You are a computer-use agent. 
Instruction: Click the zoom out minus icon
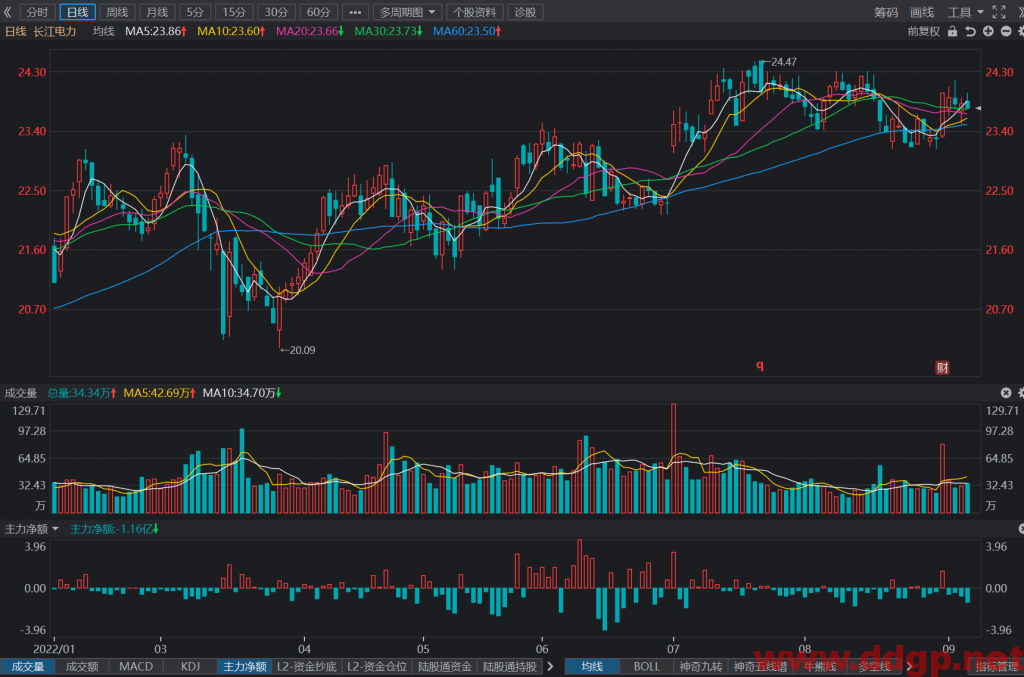point(1006,31)
